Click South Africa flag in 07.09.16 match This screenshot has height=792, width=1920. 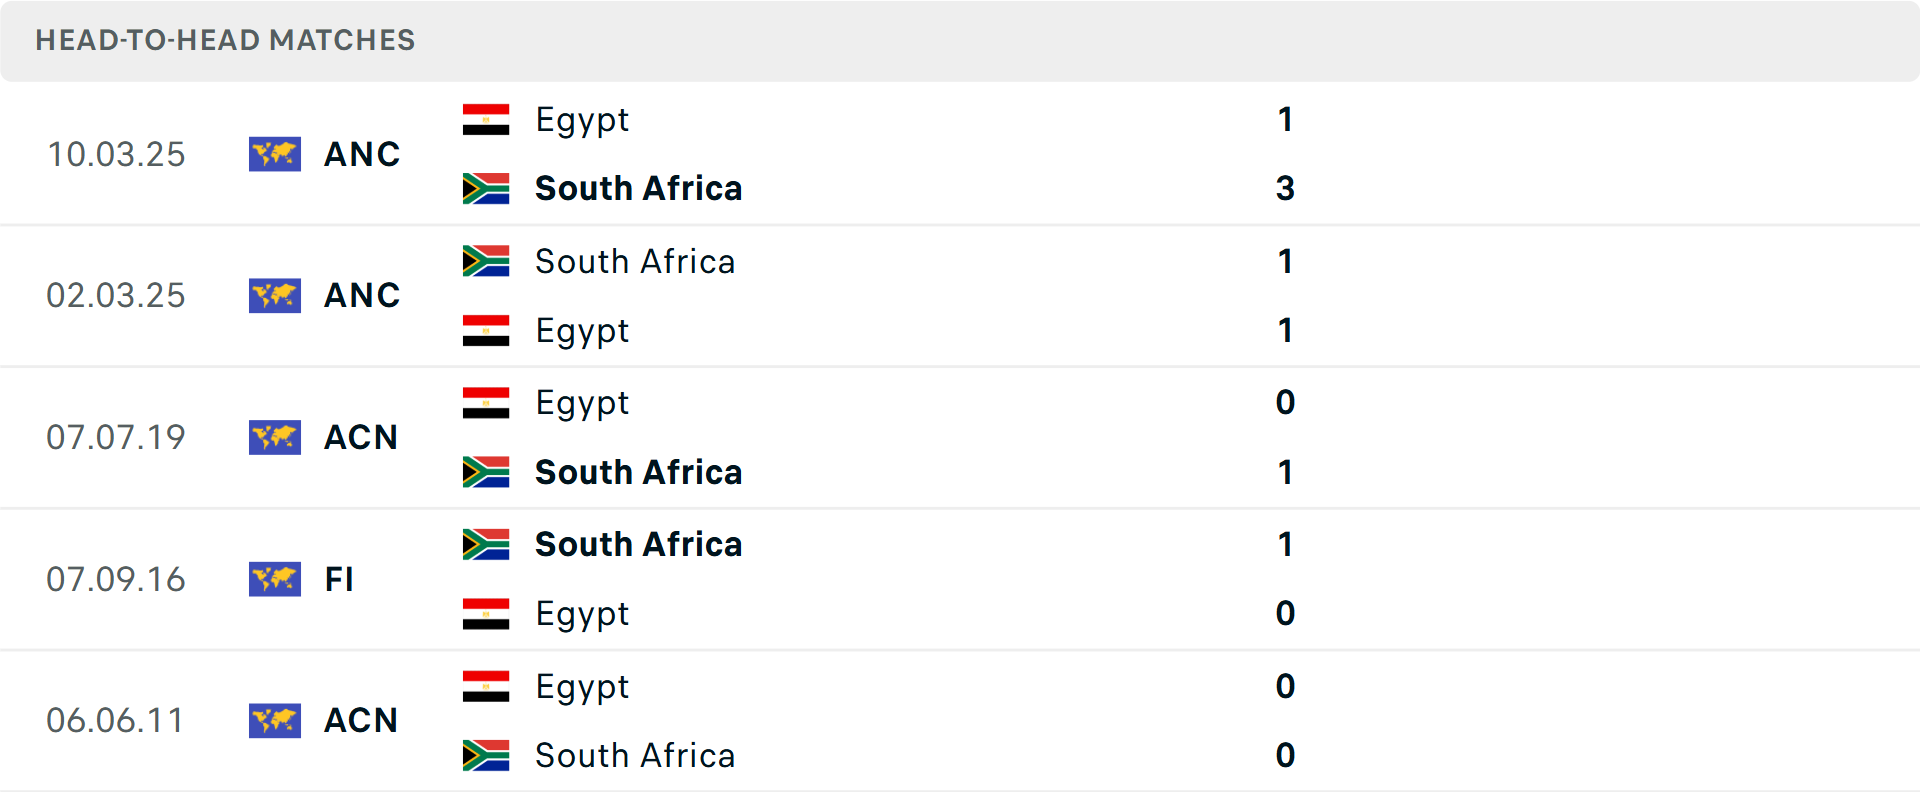tap(486, 544)
